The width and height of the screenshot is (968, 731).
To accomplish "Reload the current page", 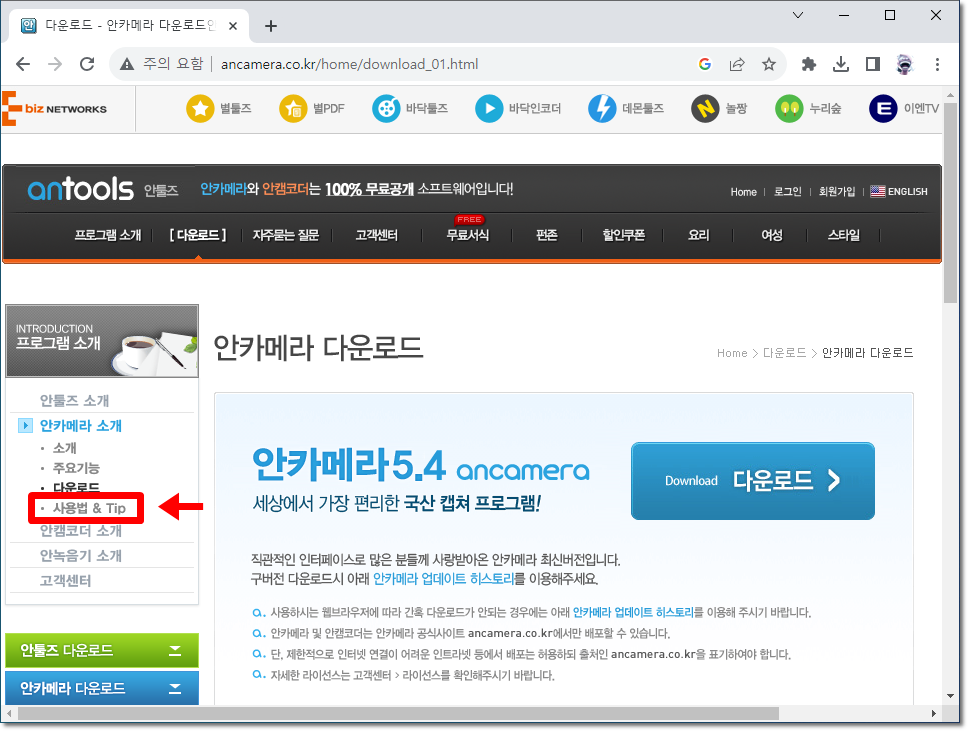I will coord(87,64).
